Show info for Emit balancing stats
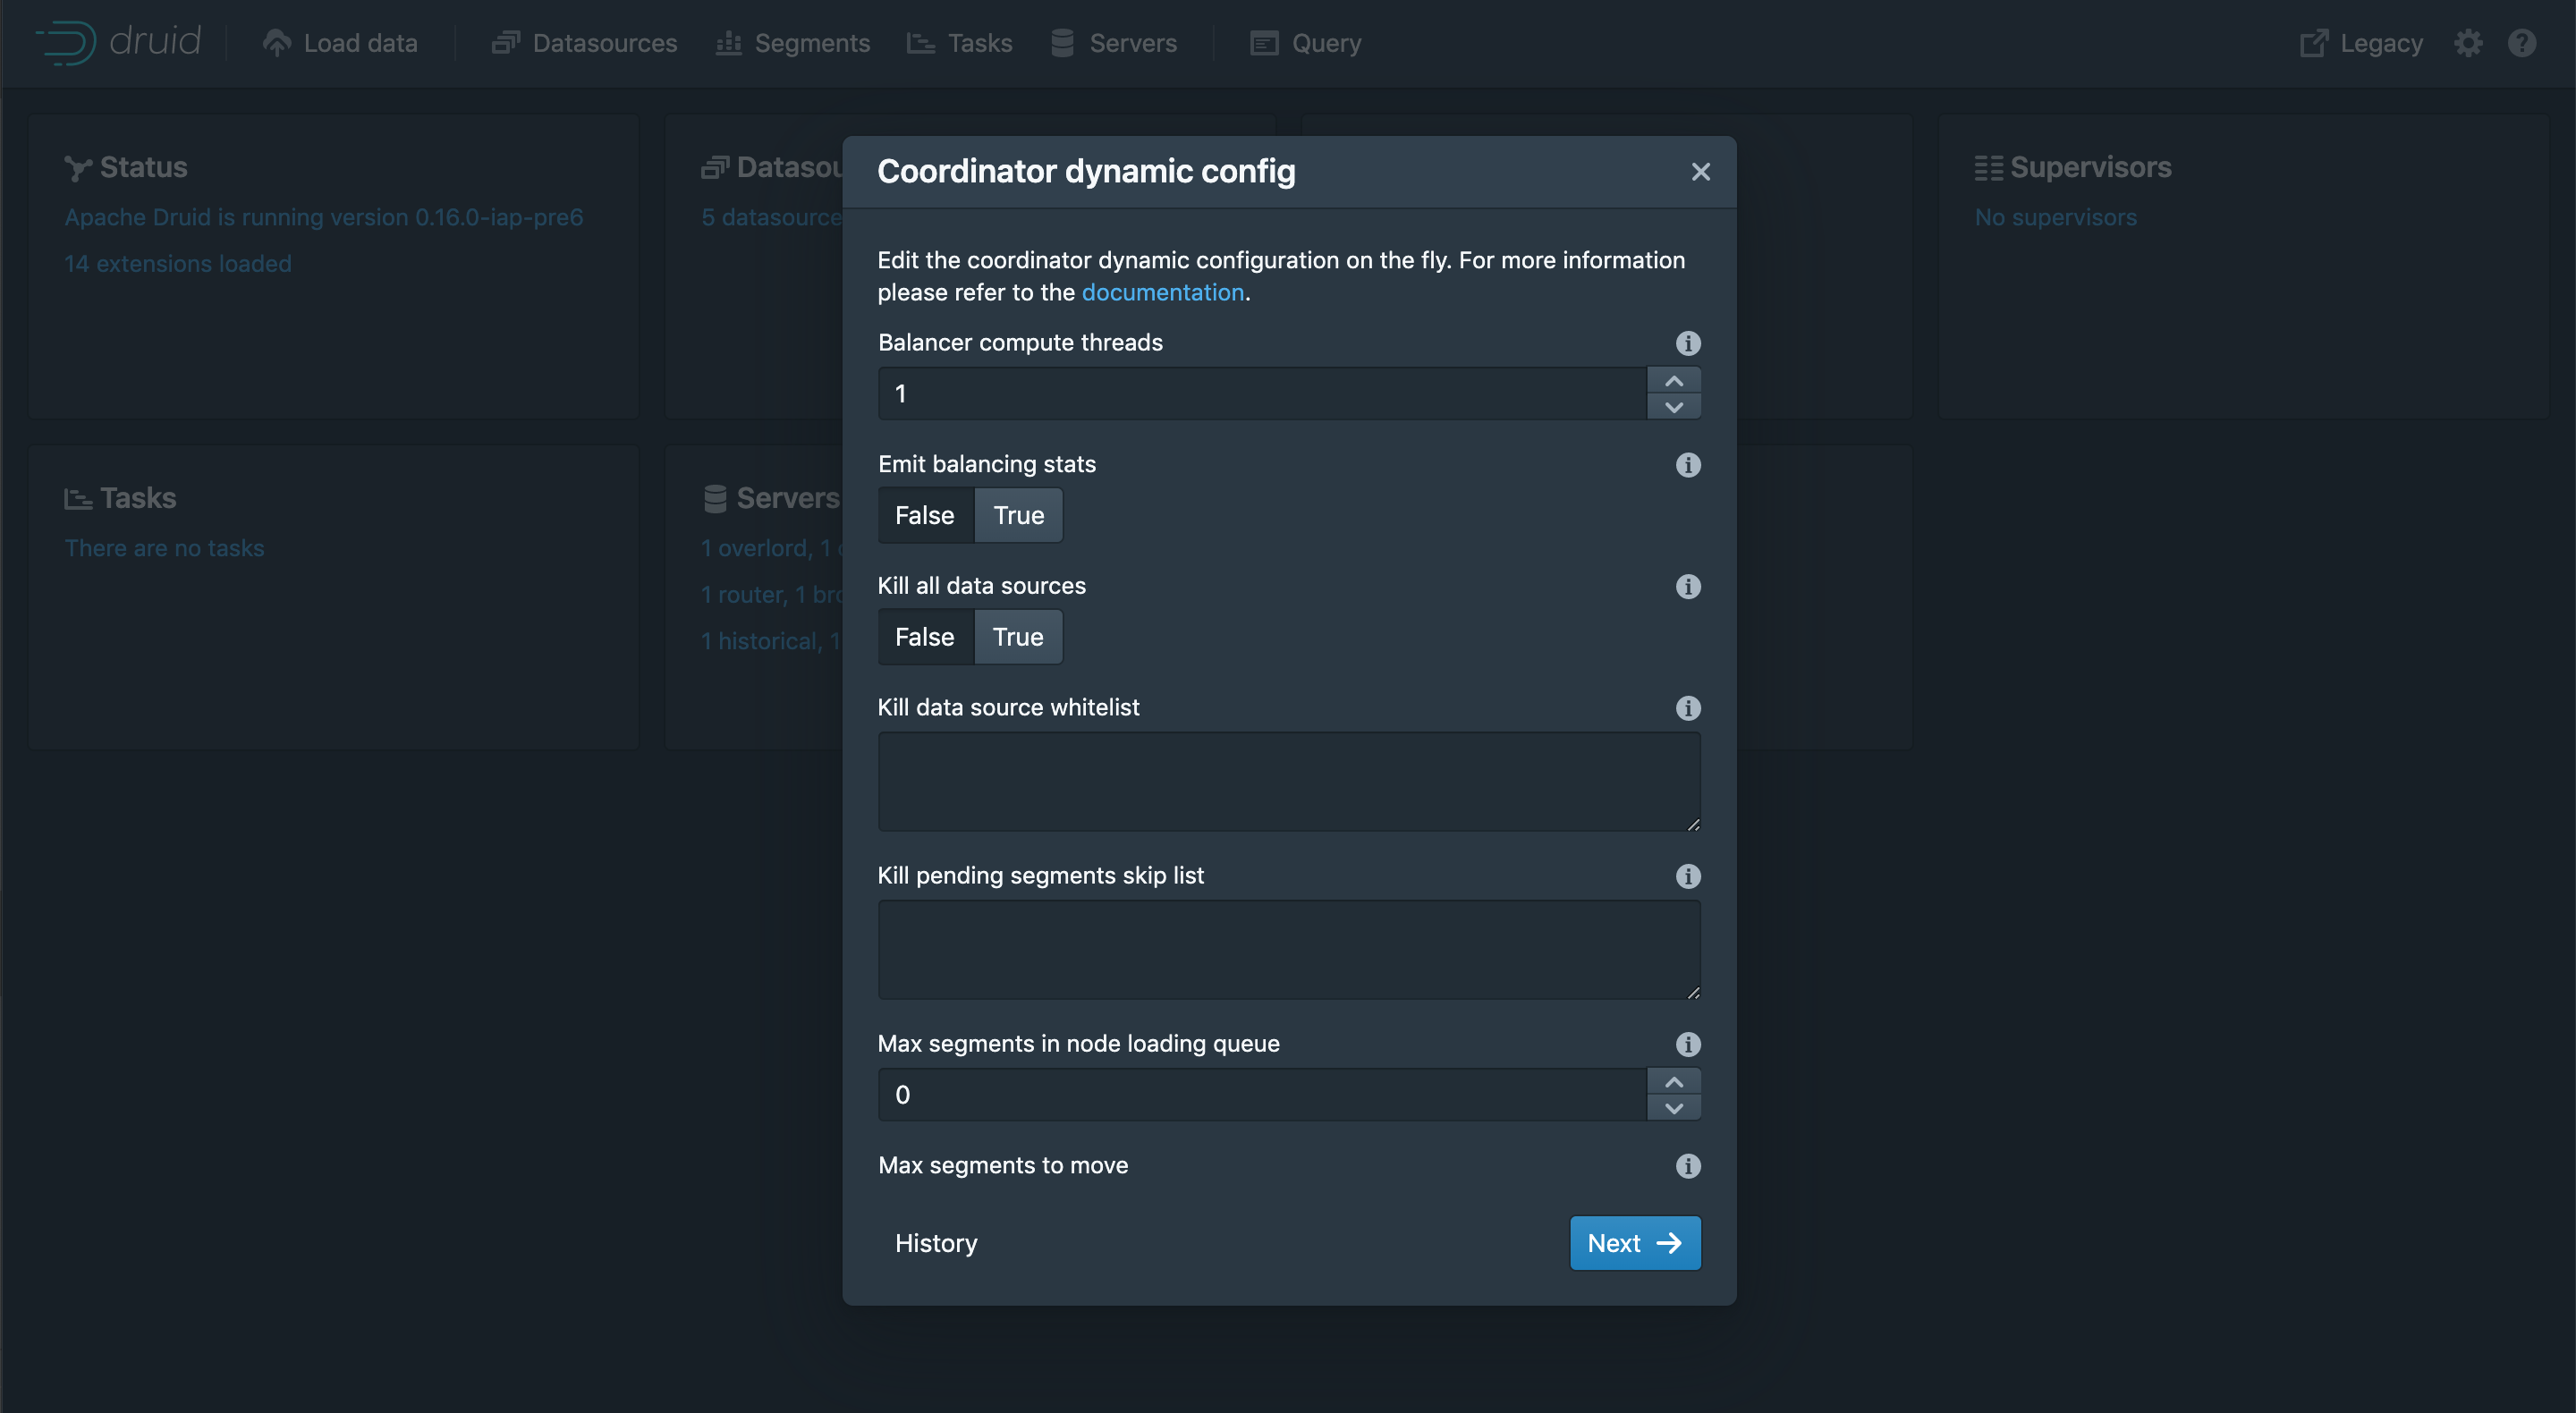2576x1413 pixels. coord(1688,465)
